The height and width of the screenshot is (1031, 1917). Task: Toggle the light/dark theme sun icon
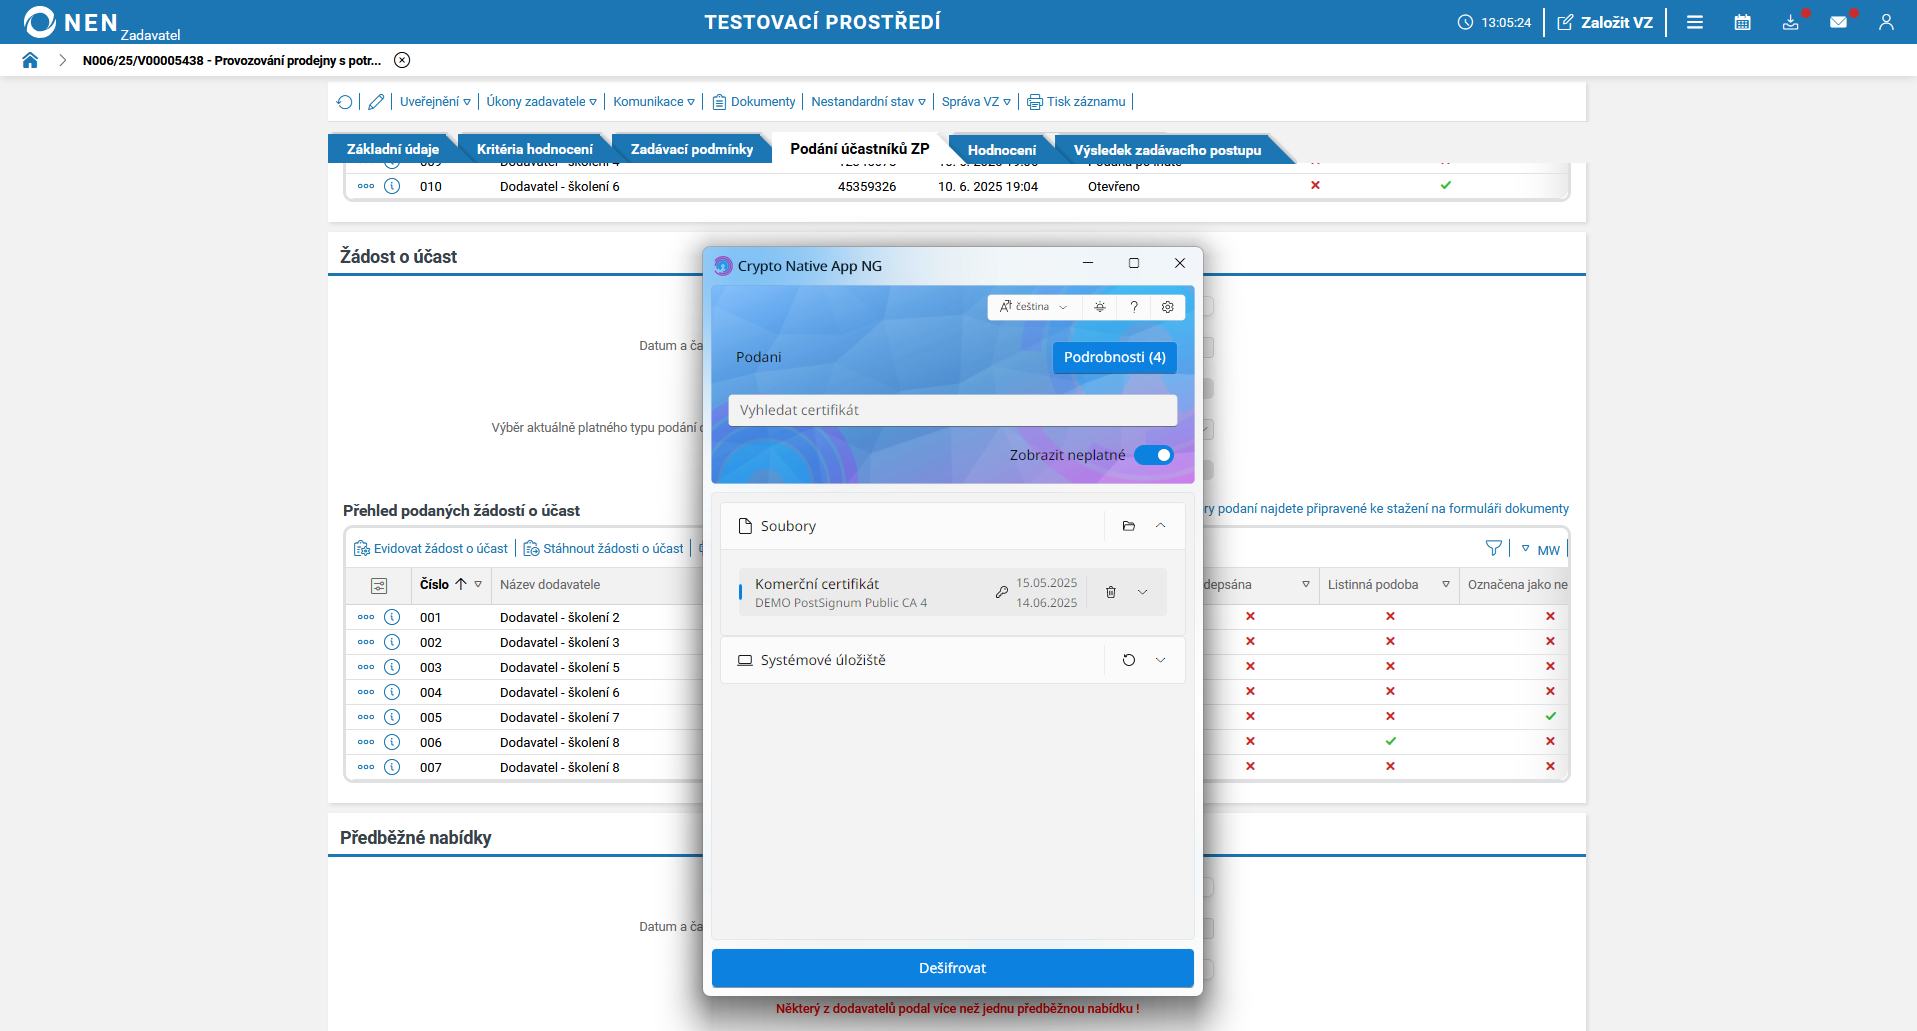point(1100,307)
